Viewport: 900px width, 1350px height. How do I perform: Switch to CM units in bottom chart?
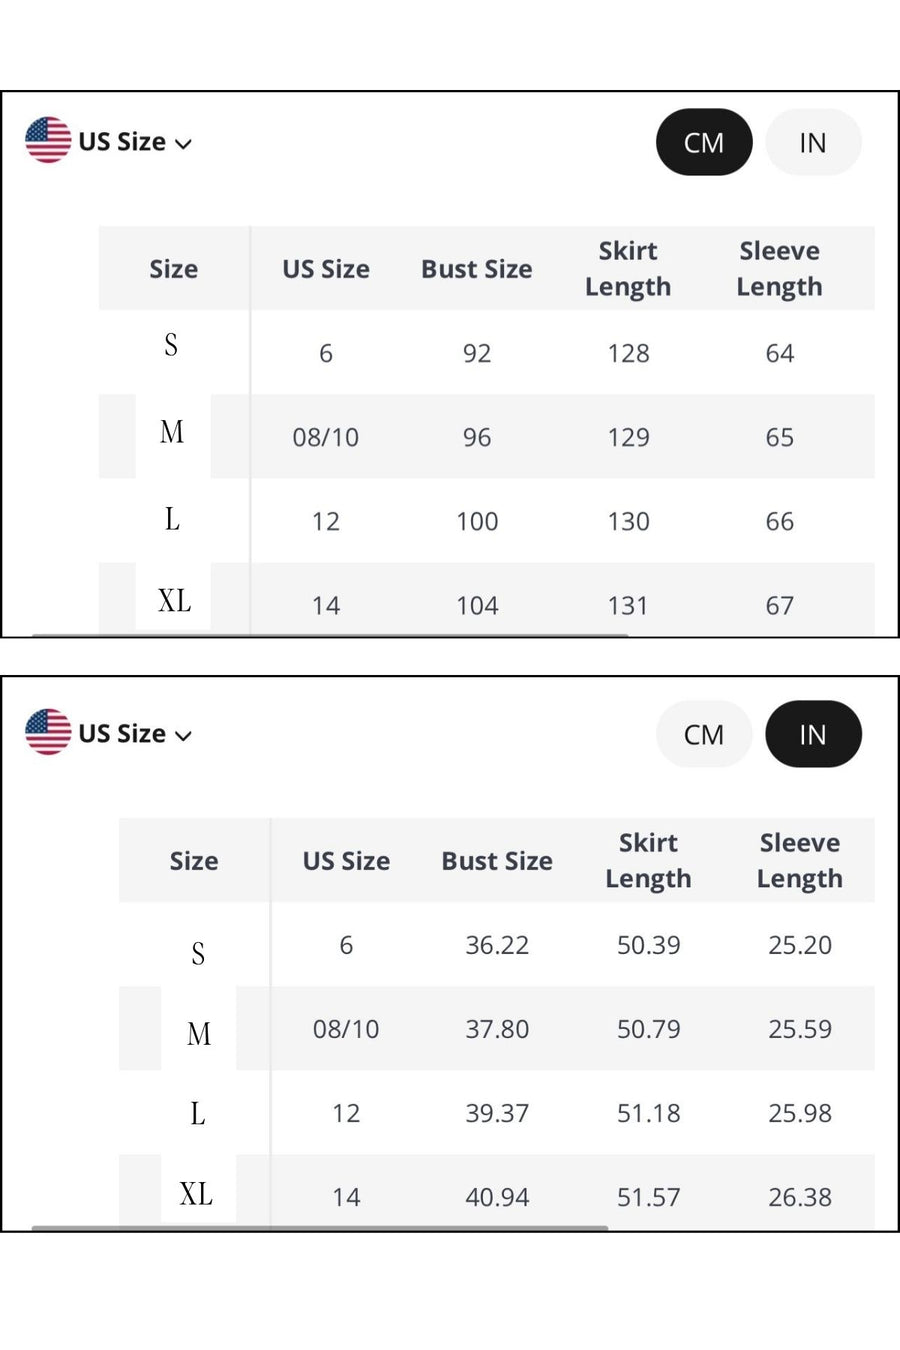704,734
